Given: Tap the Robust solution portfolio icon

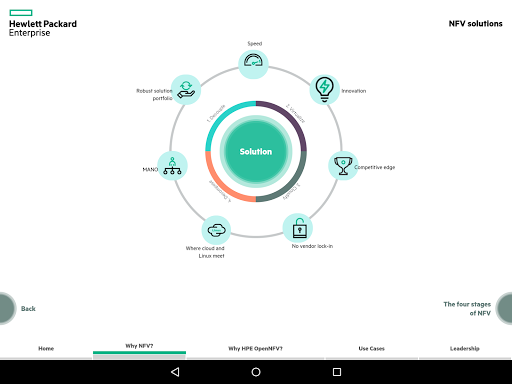Looking at the screenshot, I should click(186, 89).
